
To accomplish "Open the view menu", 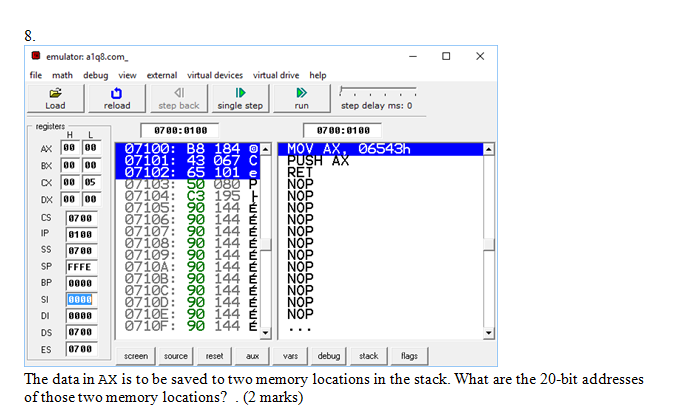I will [x=127, y=75].
